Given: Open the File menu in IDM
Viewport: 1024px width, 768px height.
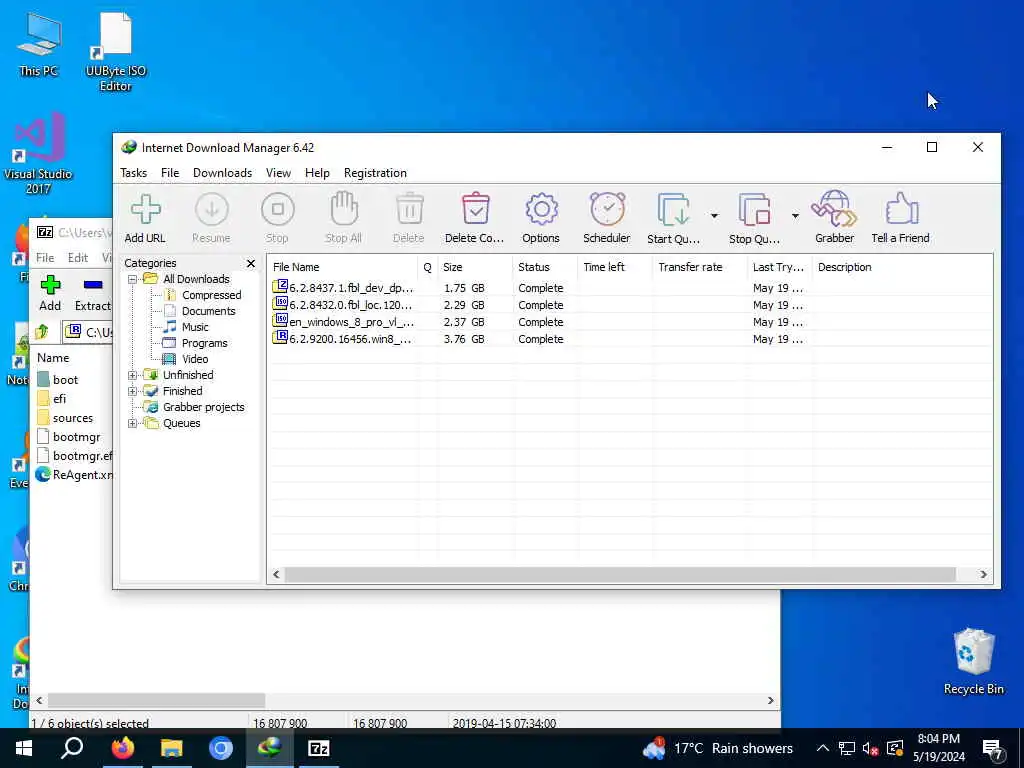Looking at the screenshot, I should (170, 173).
